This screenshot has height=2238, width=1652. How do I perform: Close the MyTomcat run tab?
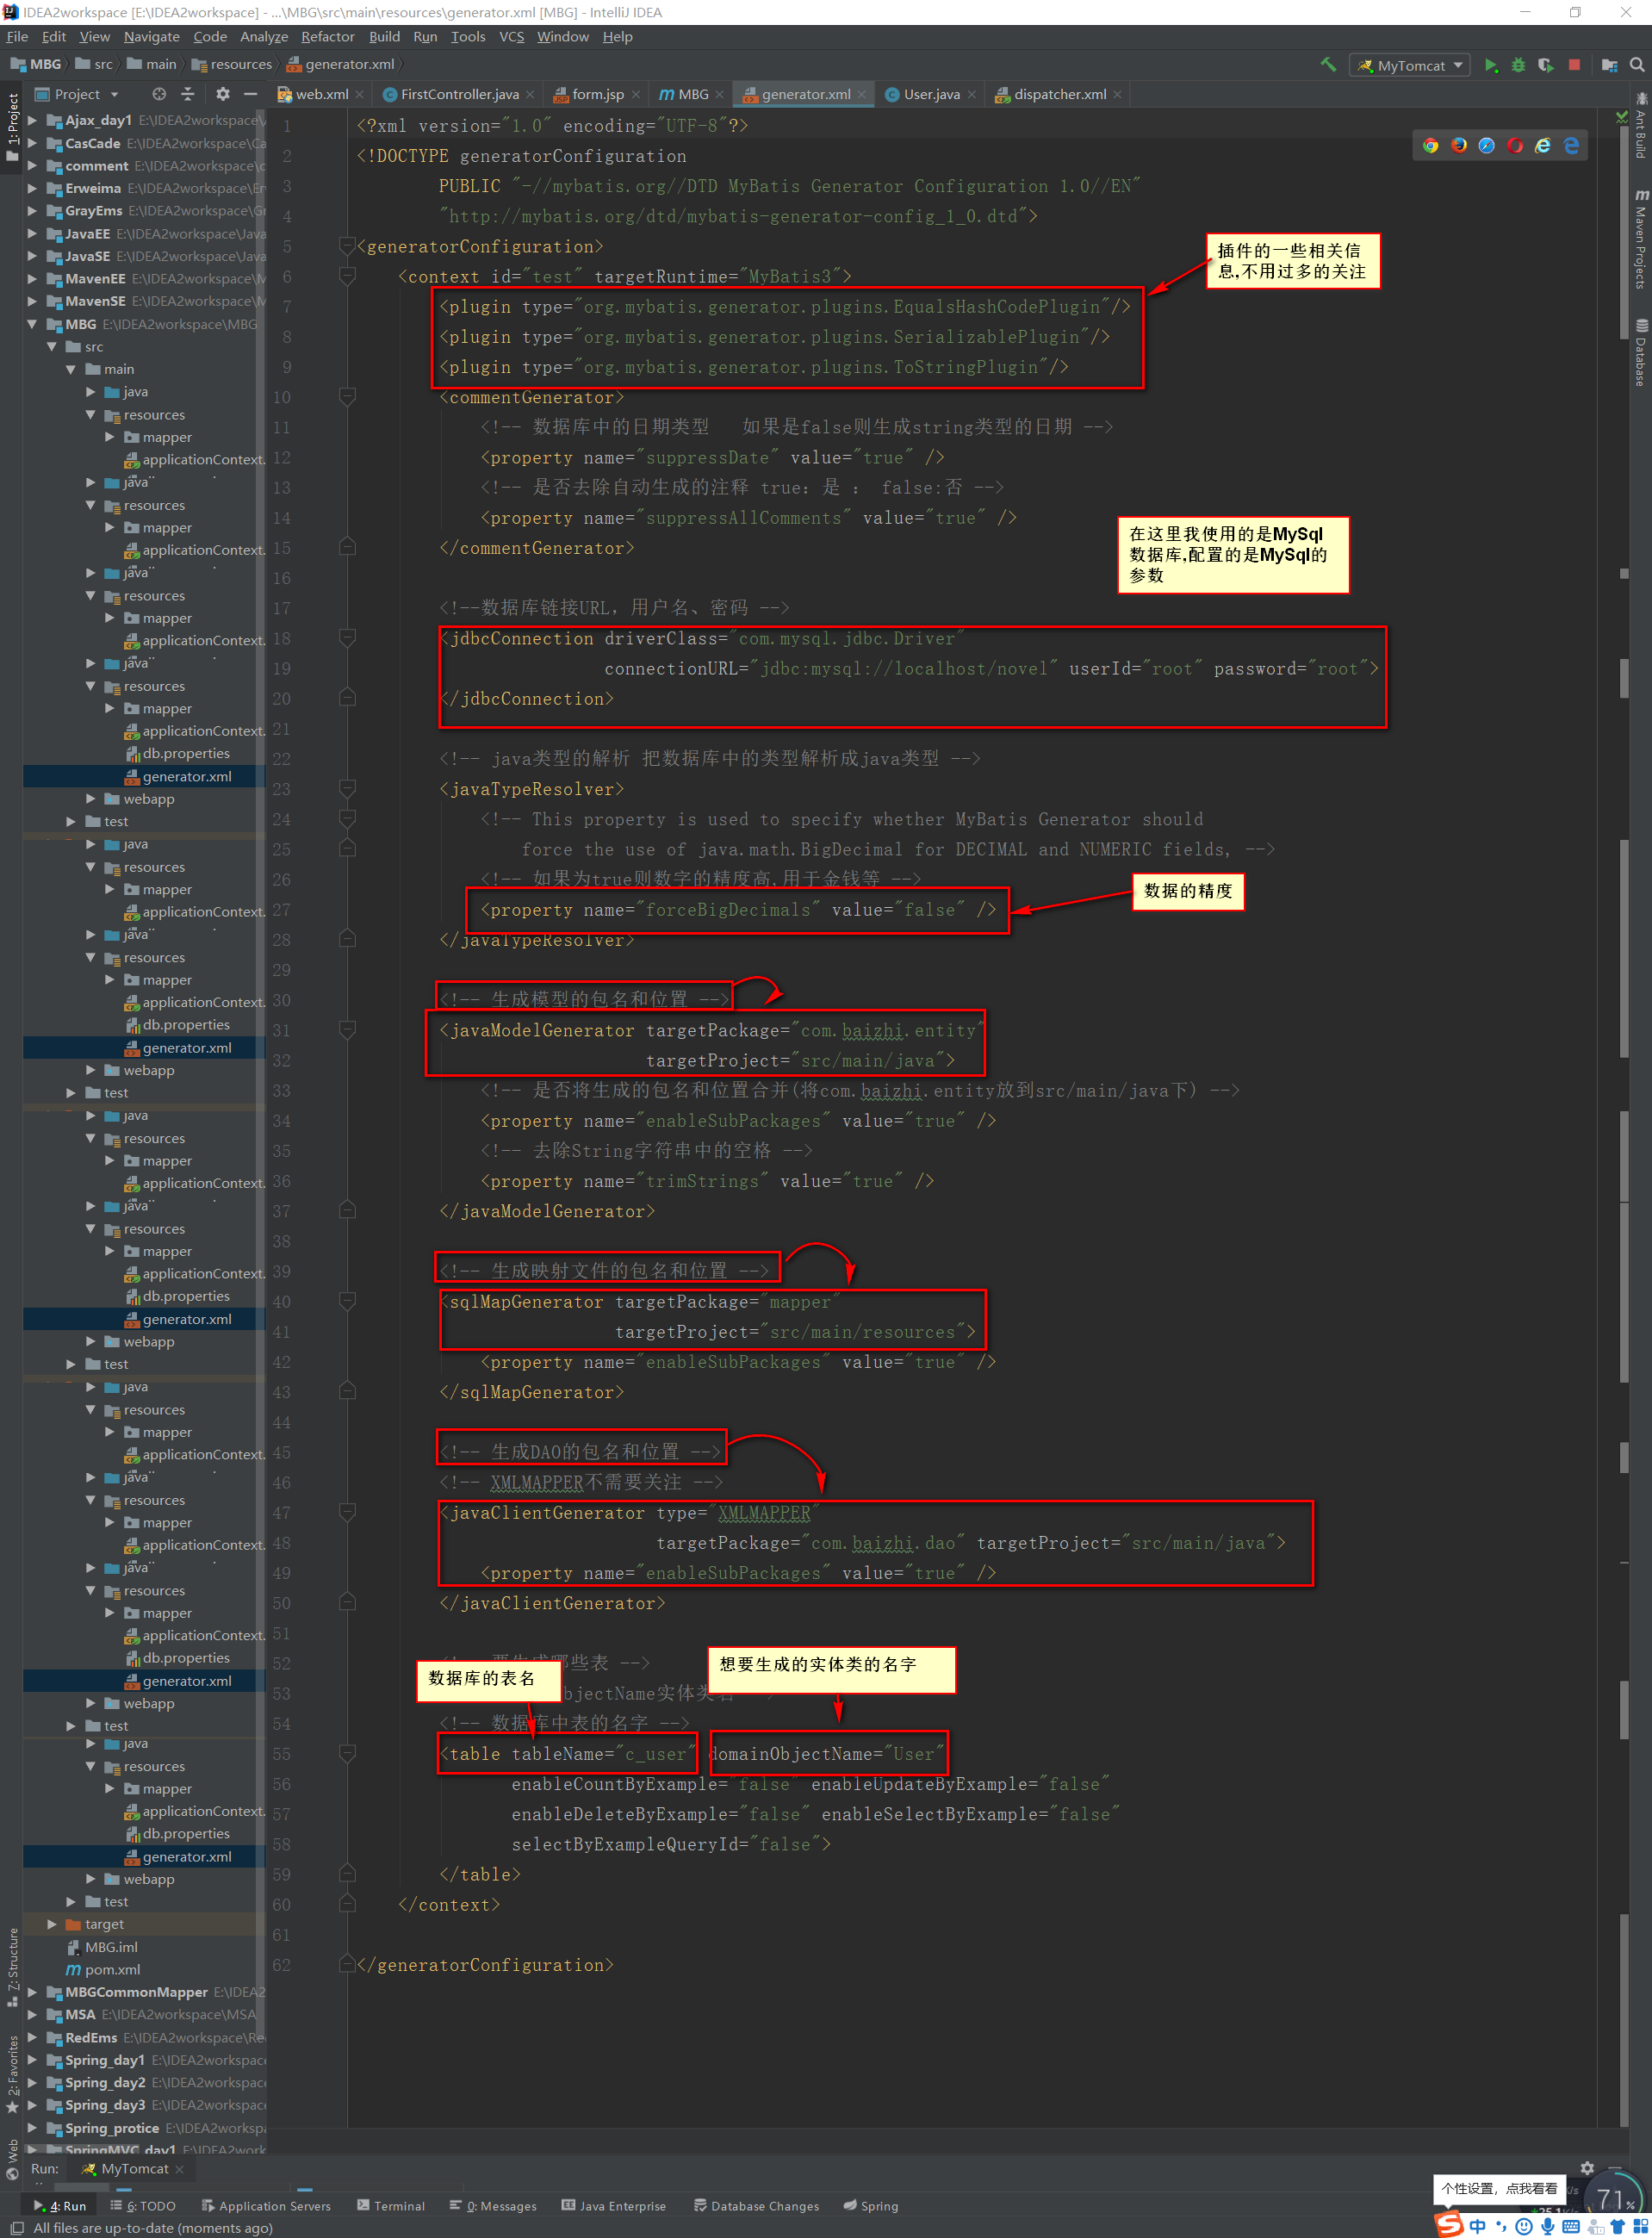pyautogui.click(x=180, y=2169)
